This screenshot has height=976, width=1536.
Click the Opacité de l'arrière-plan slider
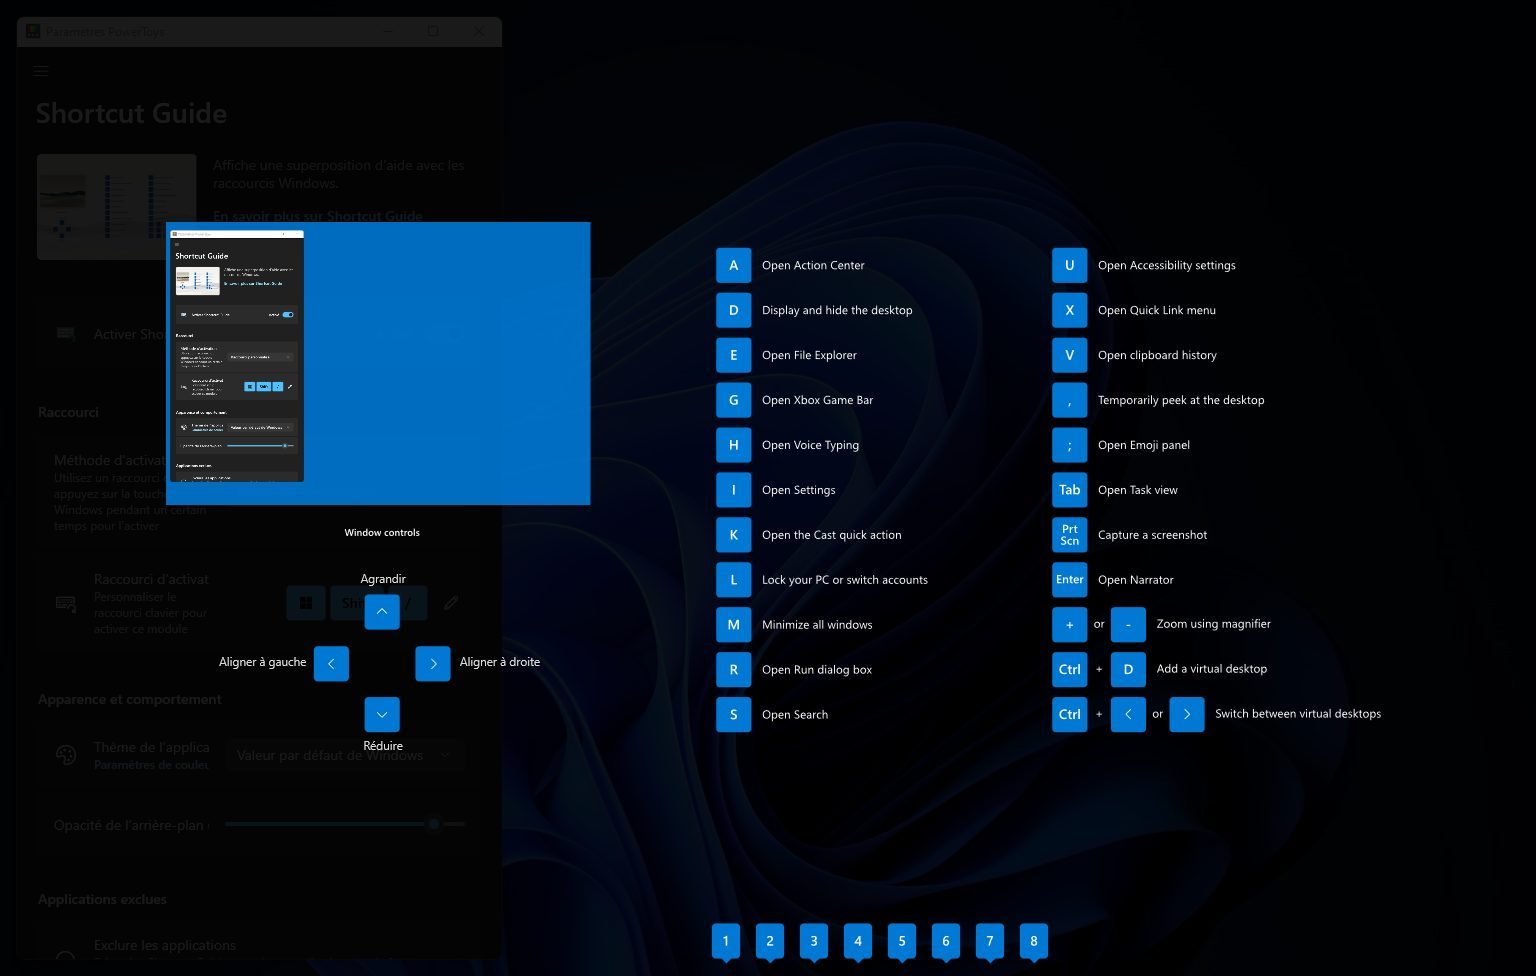346,824
